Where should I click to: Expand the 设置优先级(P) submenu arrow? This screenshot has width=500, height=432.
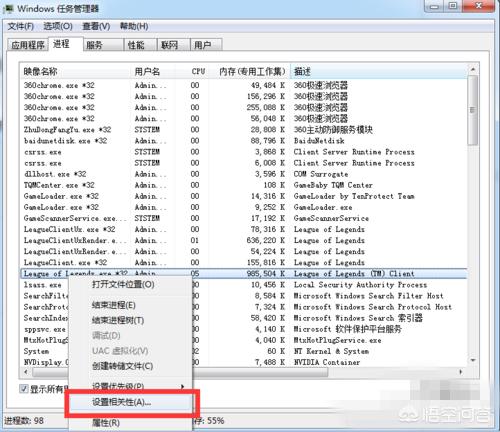[x=182, y=386]
